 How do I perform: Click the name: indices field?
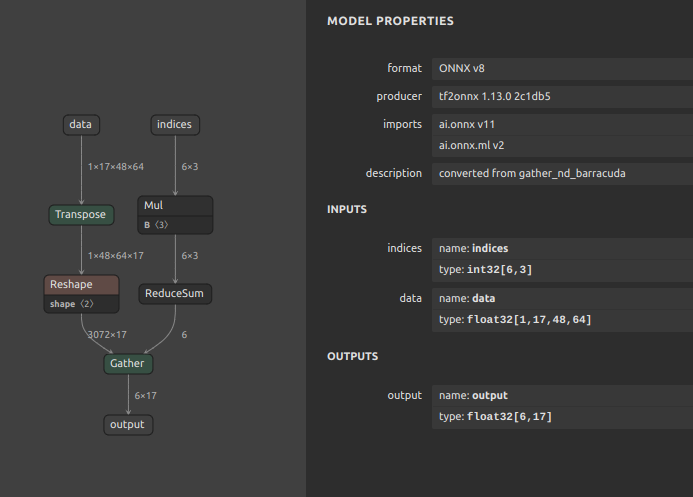(x=562, y=249)
